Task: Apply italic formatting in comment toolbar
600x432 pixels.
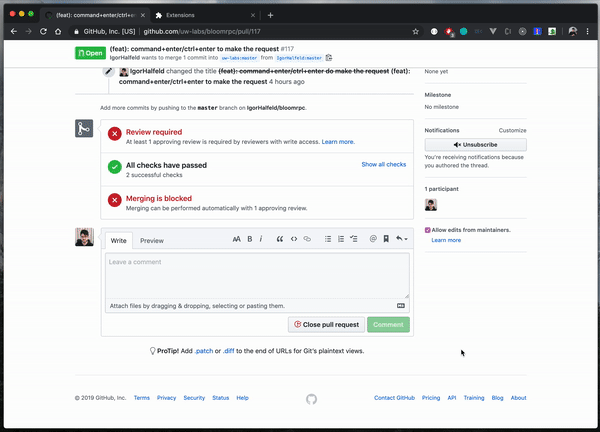Action: (261, 239)
